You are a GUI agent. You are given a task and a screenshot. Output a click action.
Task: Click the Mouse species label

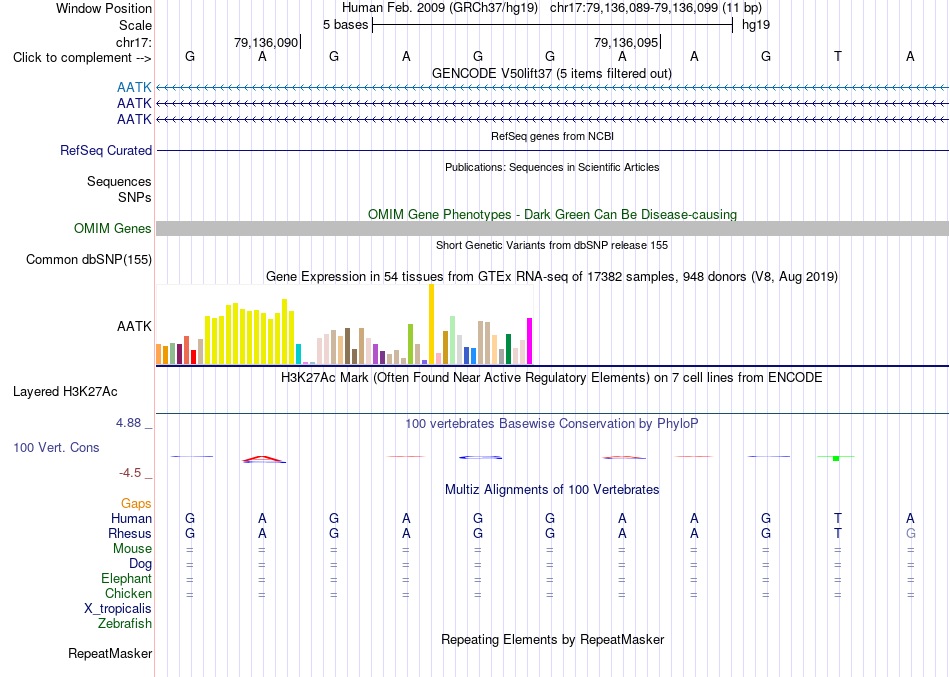pyautogui.click(x=132, y=549)
